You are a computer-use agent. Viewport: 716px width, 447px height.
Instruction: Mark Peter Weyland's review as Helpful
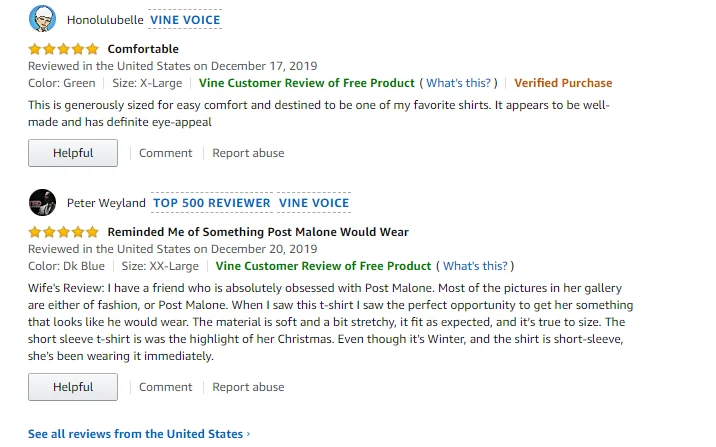(73, 387)
